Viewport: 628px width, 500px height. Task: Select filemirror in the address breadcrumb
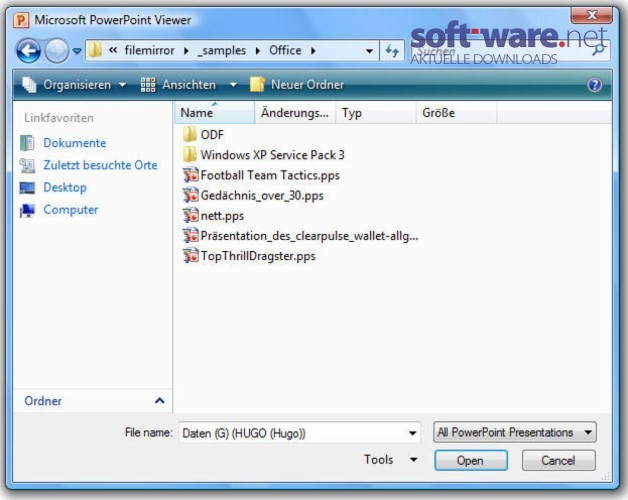[149, 50]
